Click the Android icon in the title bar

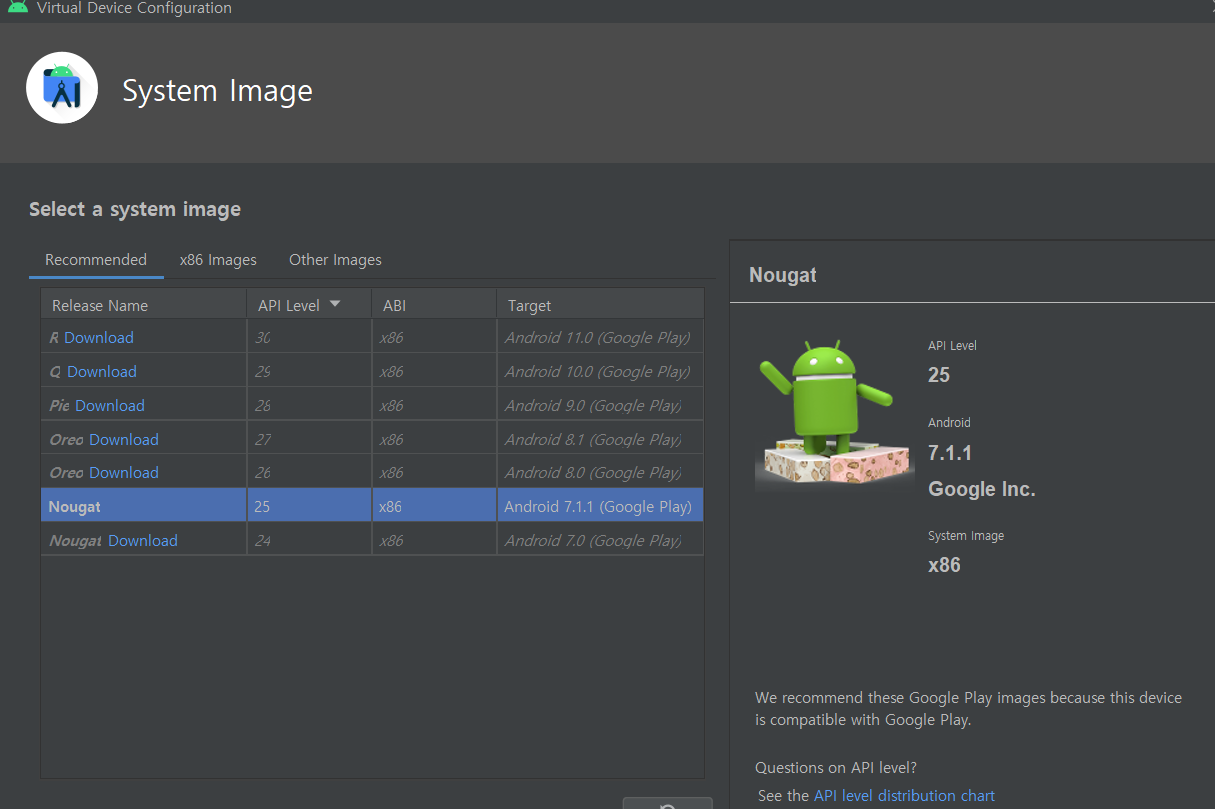(17, 7)
